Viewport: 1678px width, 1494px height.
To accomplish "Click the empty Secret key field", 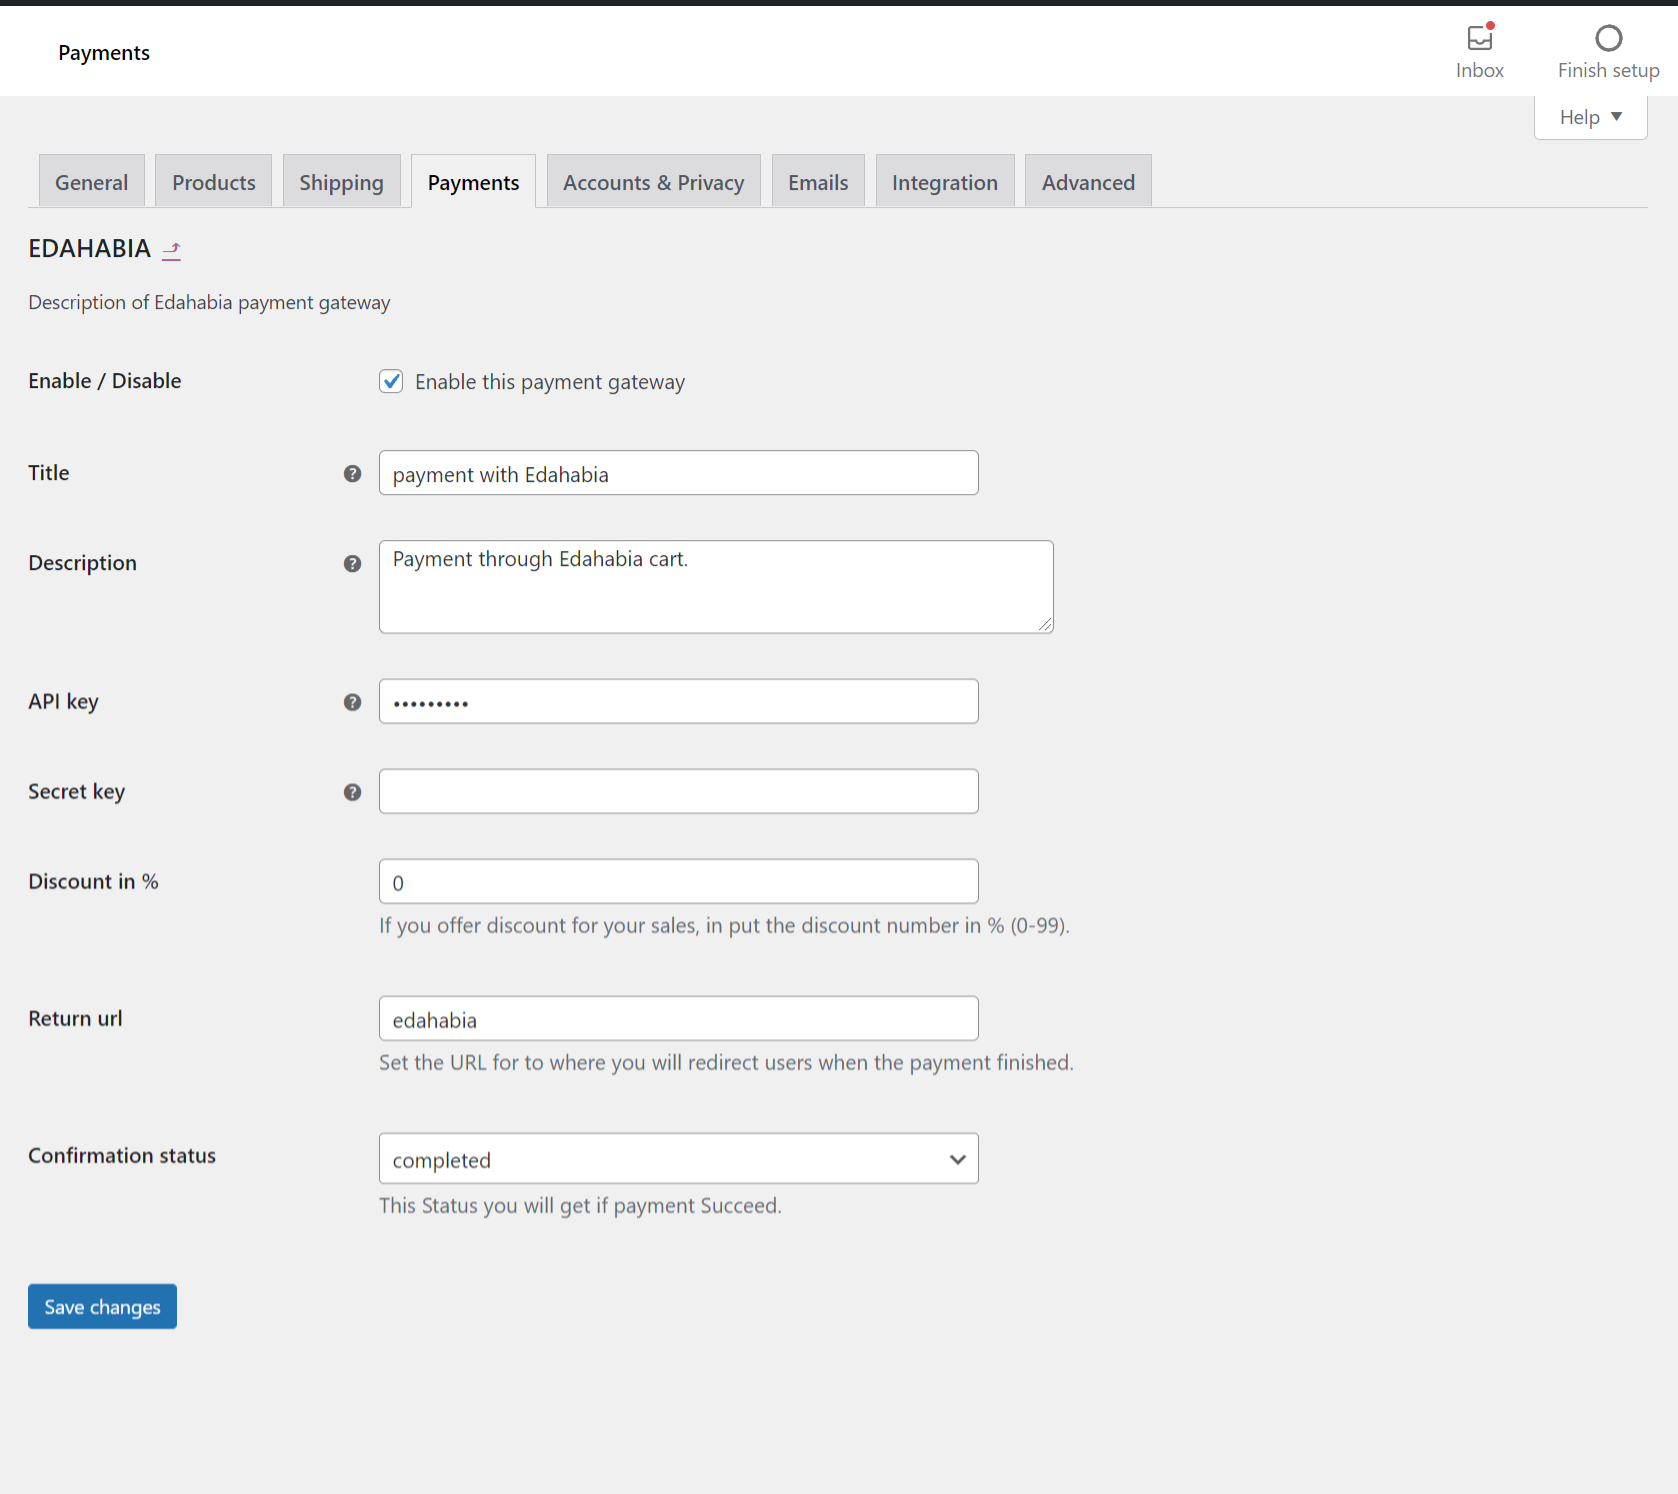I will [x=678, y=791].
